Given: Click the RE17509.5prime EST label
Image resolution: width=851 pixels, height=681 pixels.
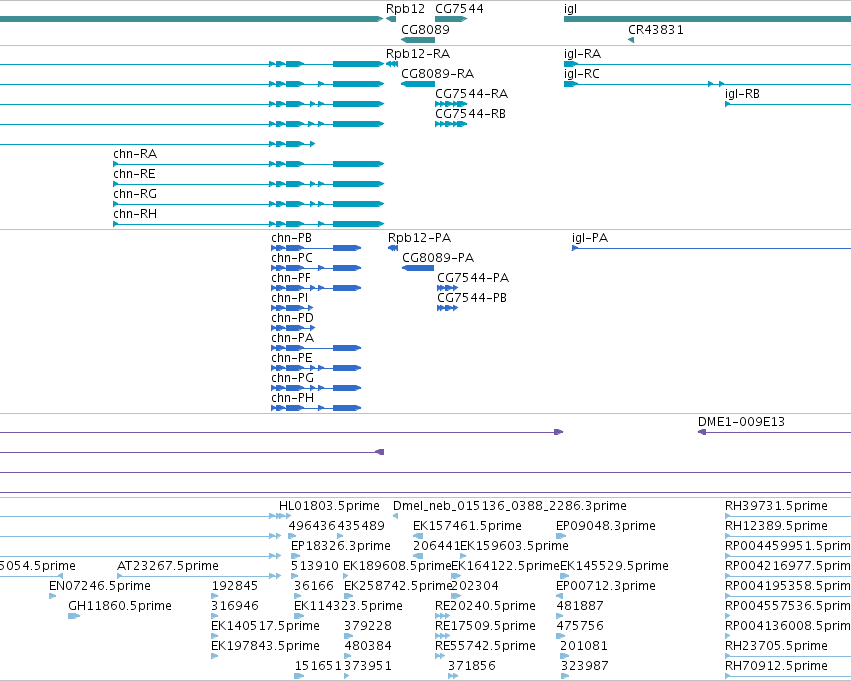Looking at the screenshot, I should point(485,626).
